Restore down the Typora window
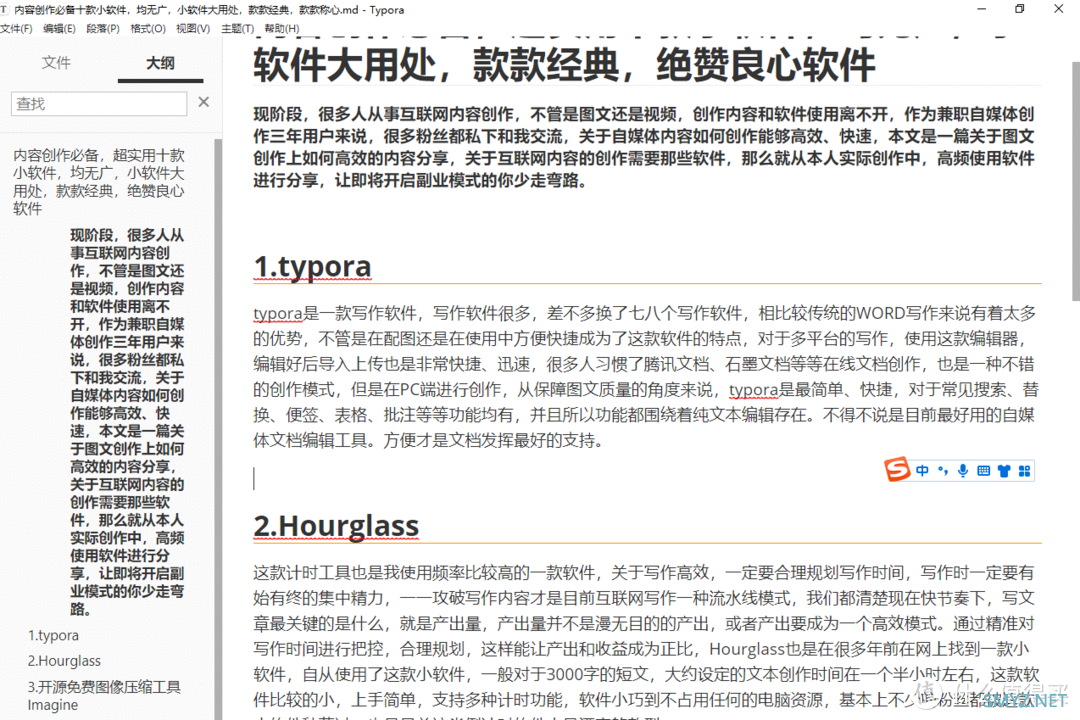Screen dimensions: 1080x720 pyautogui.click(x=1020, y=9)
